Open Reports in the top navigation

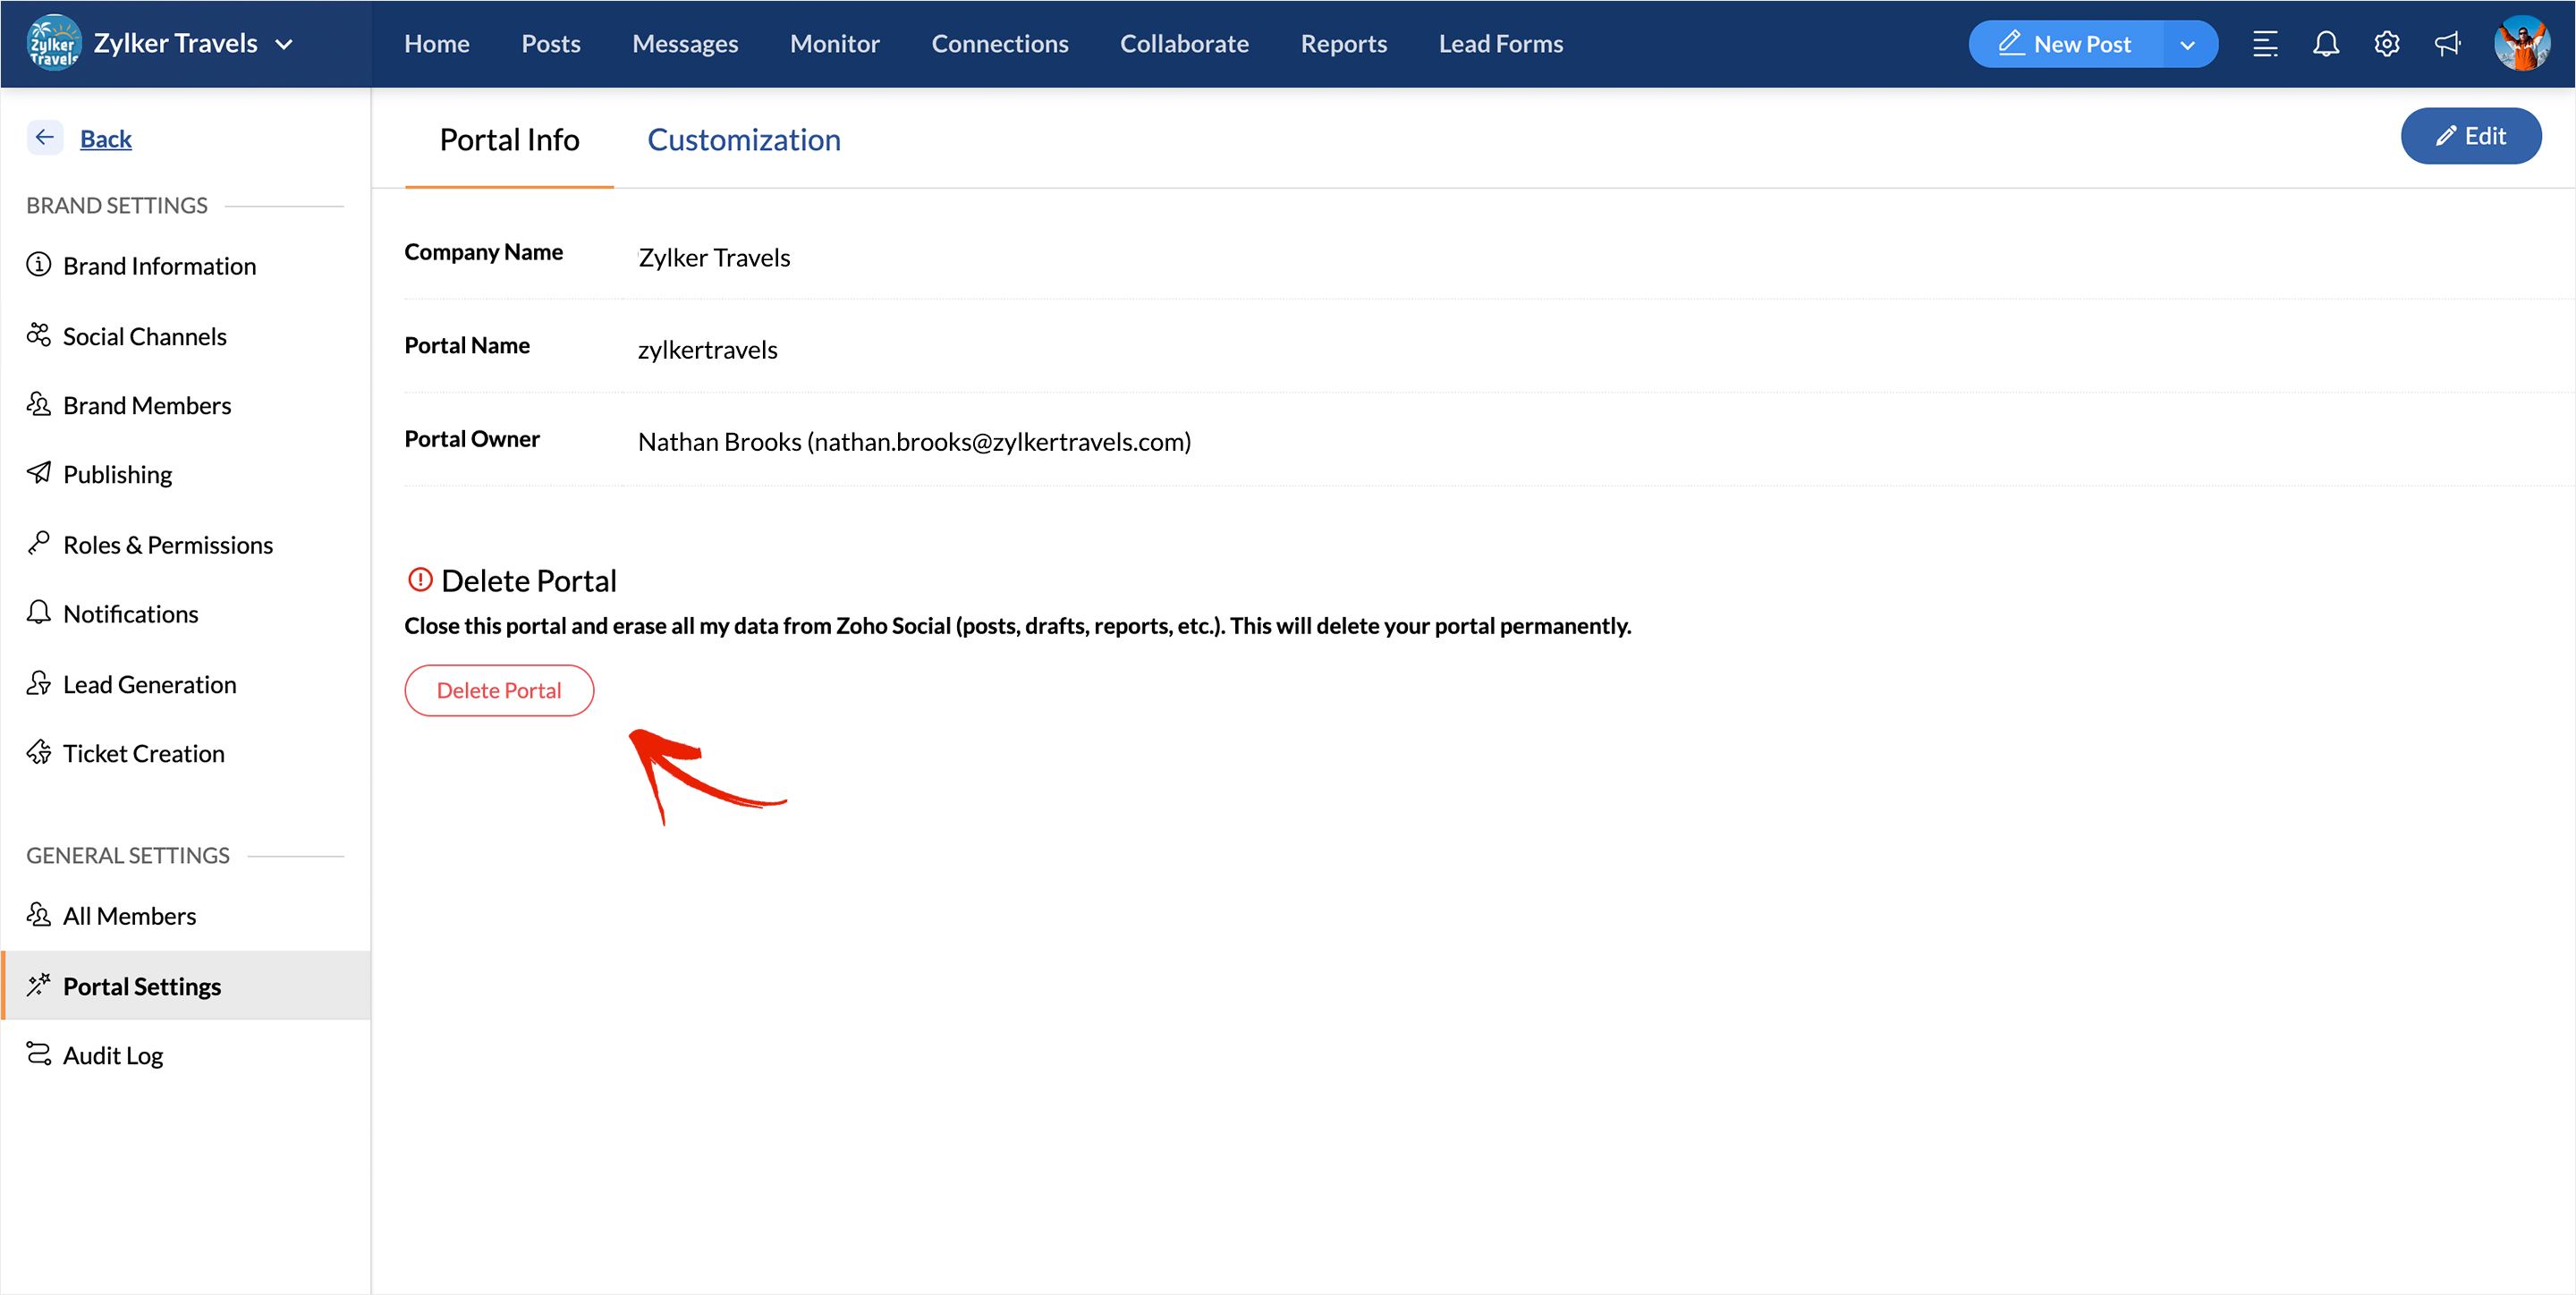tap(1343, 44)
